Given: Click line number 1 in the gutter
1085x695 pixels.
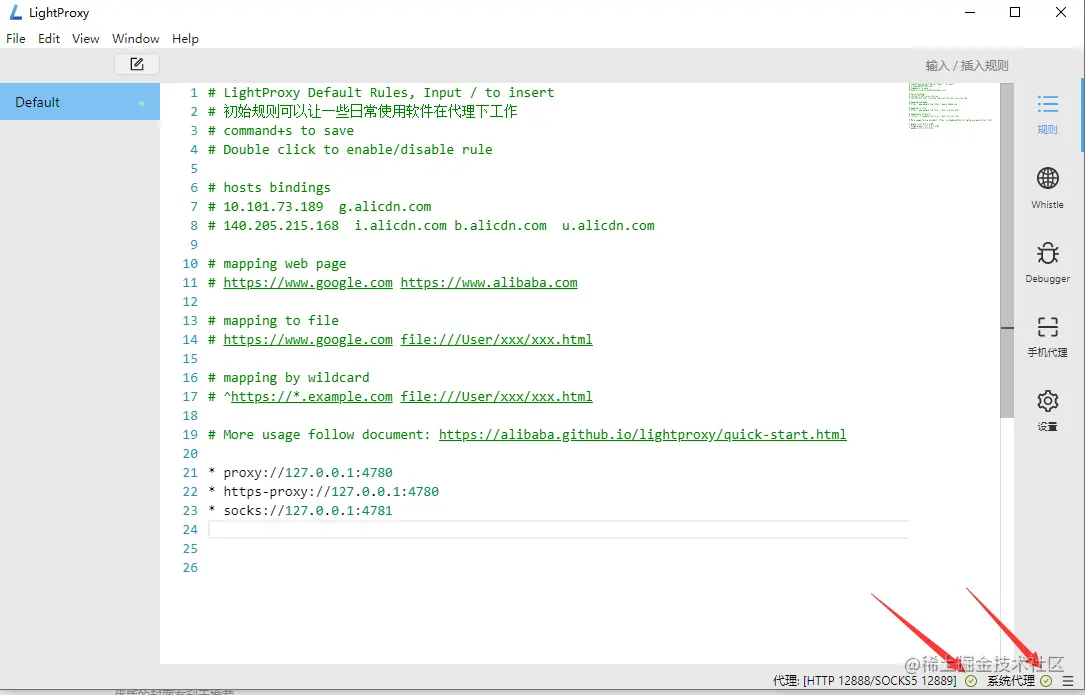Looking at the screenshot, I should click(194, 93).
